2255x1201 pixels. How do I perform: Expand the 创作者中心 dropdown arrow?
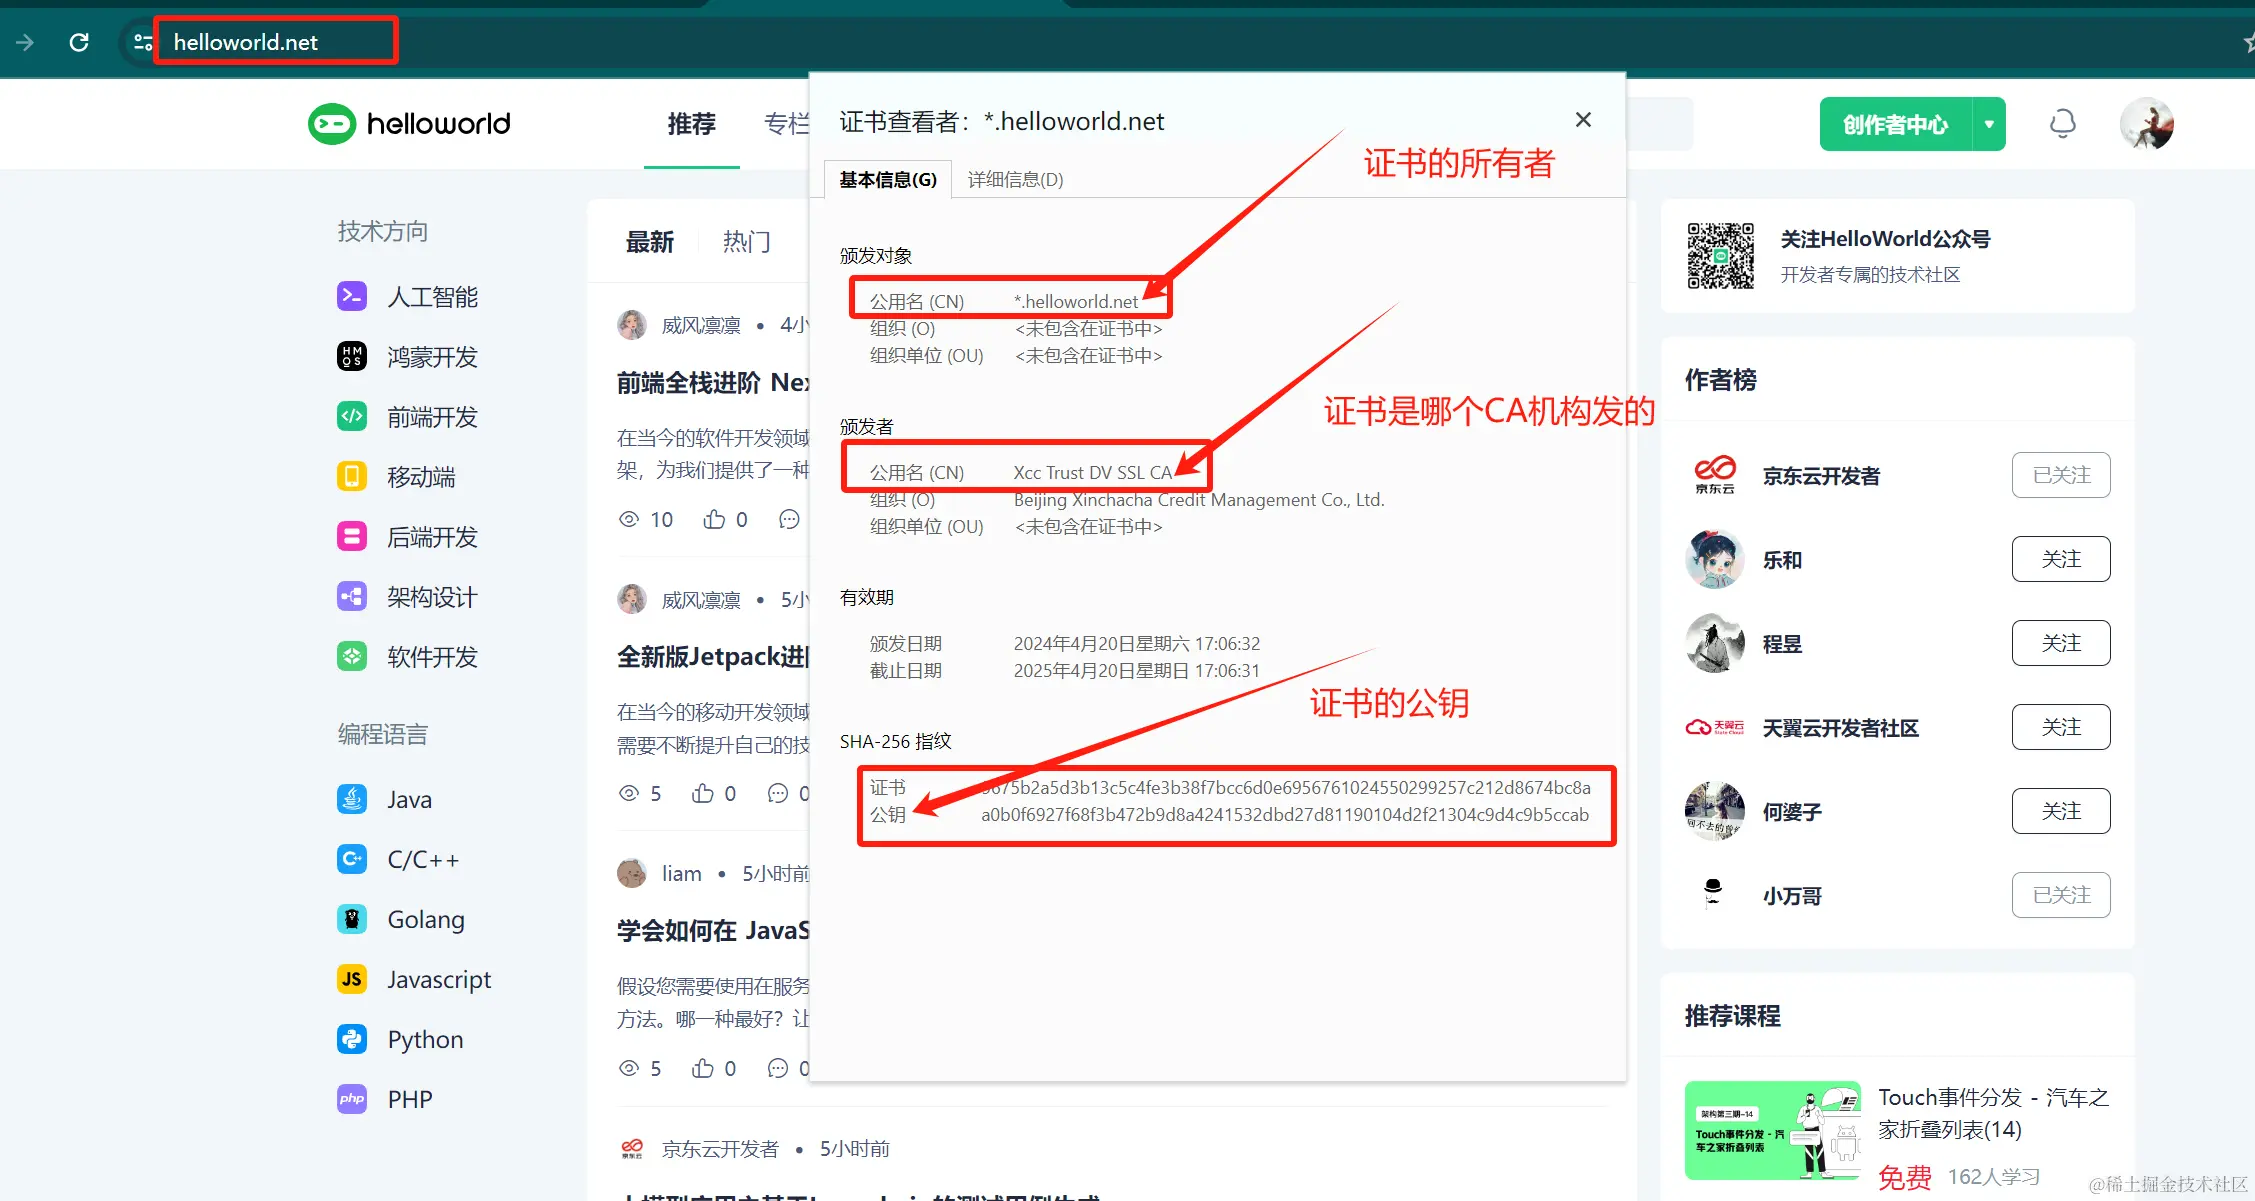point(1989,123)
